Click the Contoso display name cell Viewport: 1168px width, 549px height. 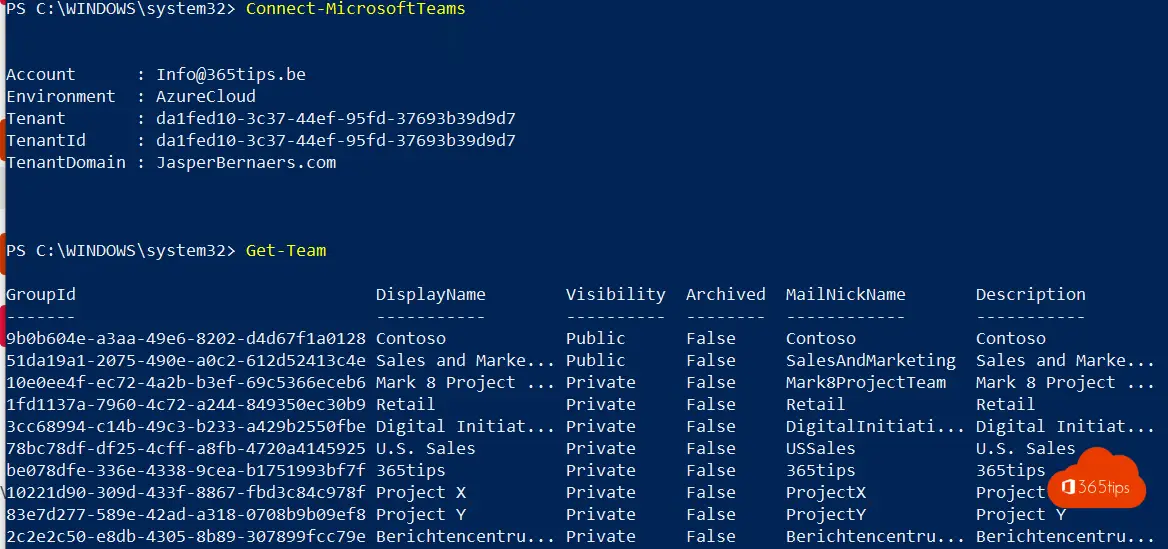point(410,338)
